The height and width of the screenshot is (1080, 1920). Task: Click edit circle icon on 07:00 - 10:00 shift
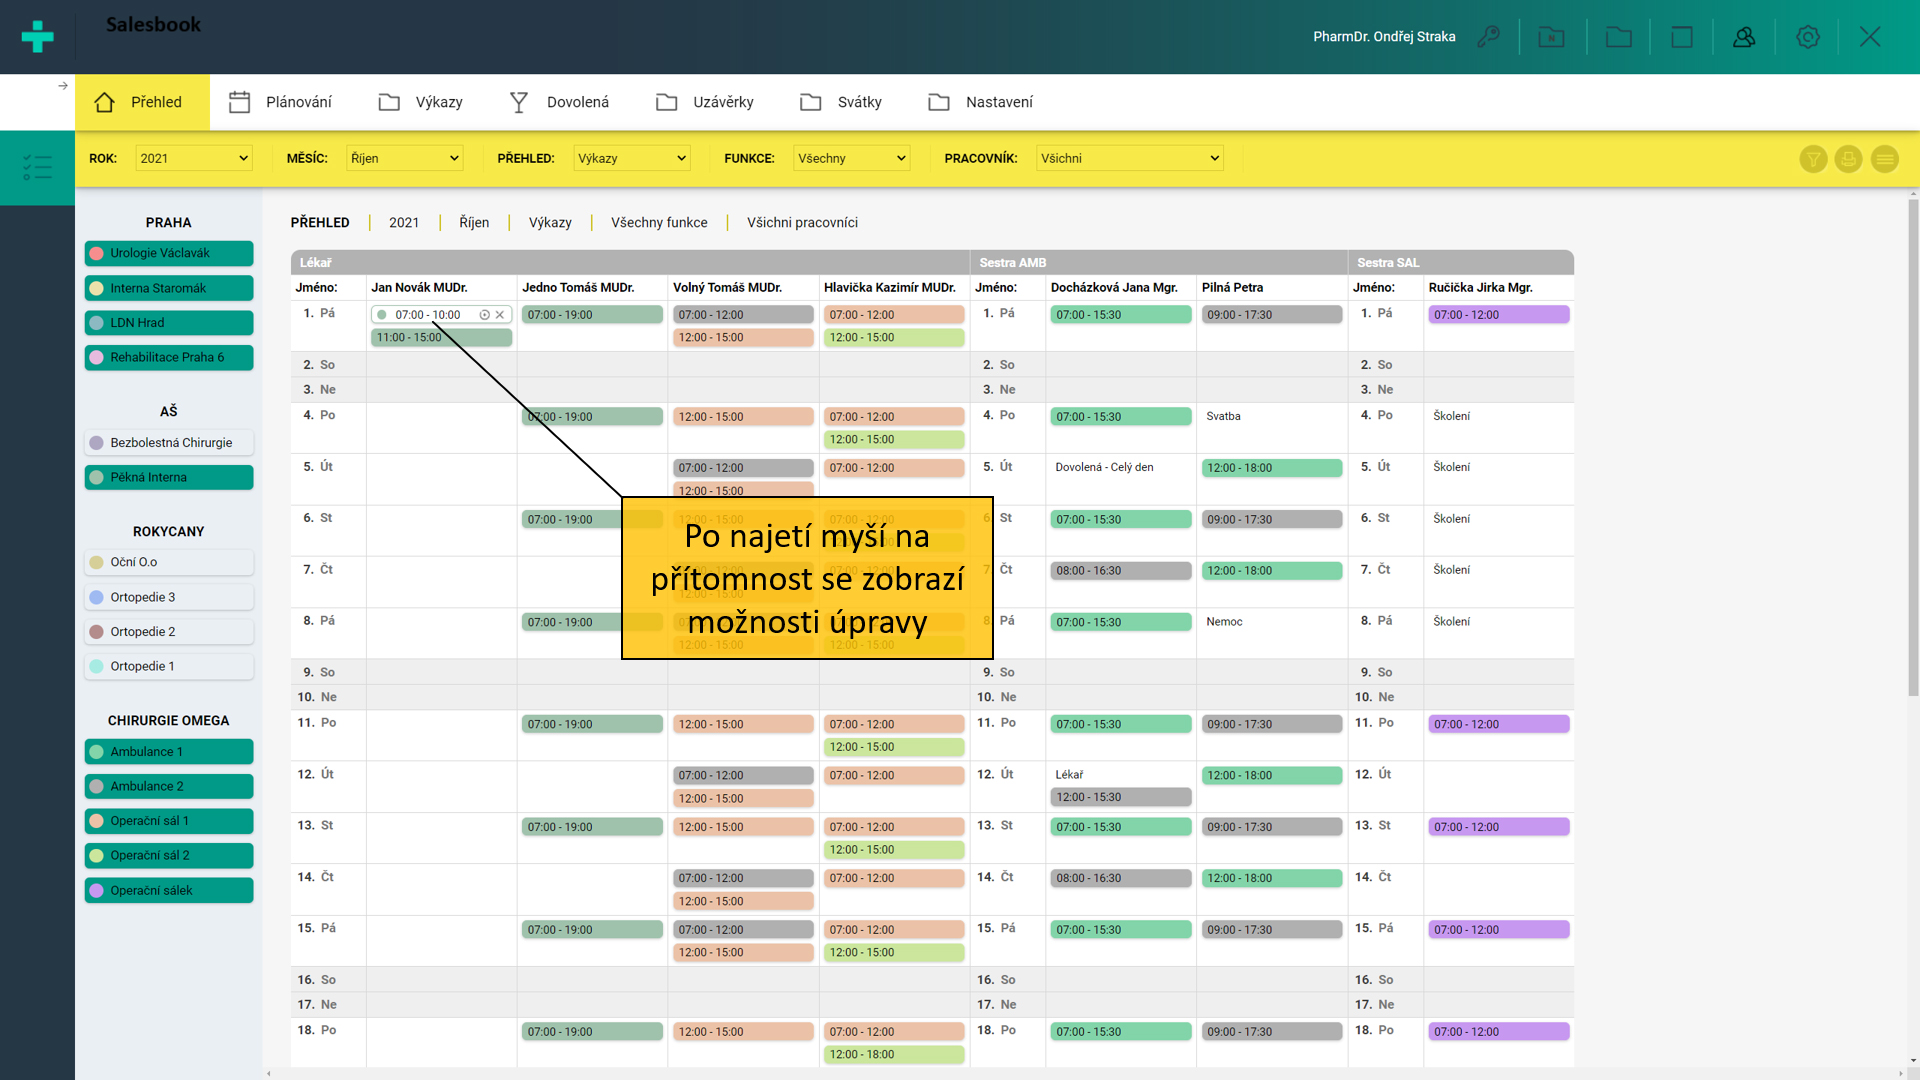[x=485, y=315]
